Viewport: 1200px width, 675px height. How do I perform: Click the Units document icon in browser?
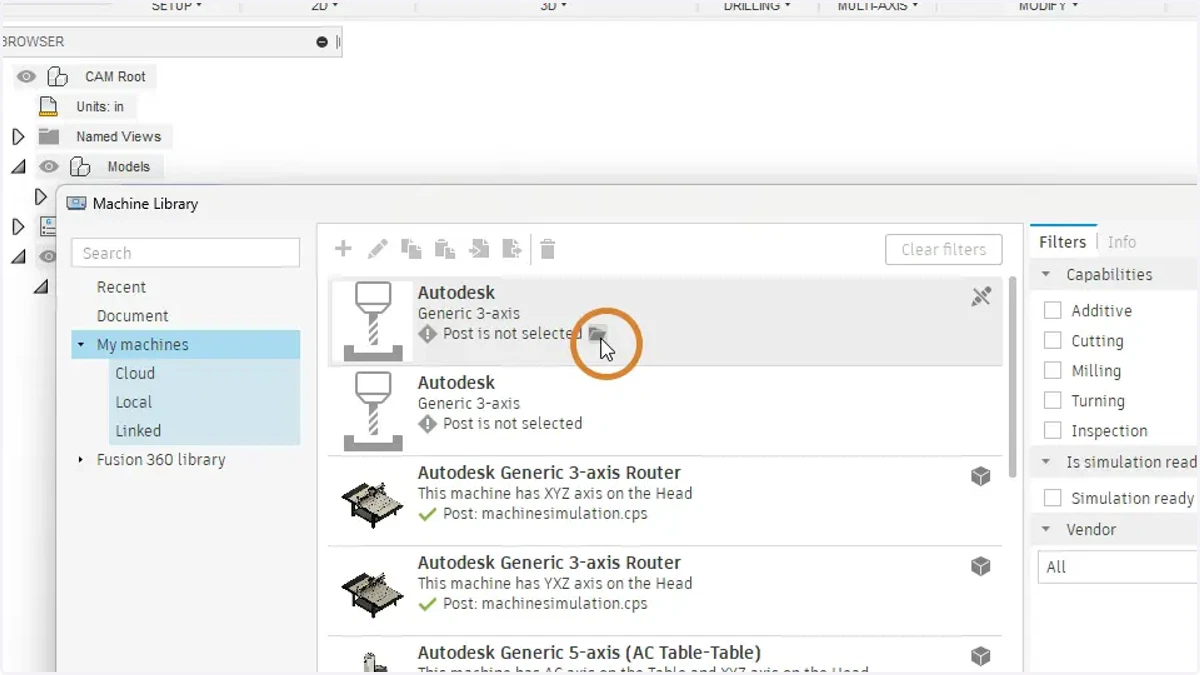pos(49,106)
